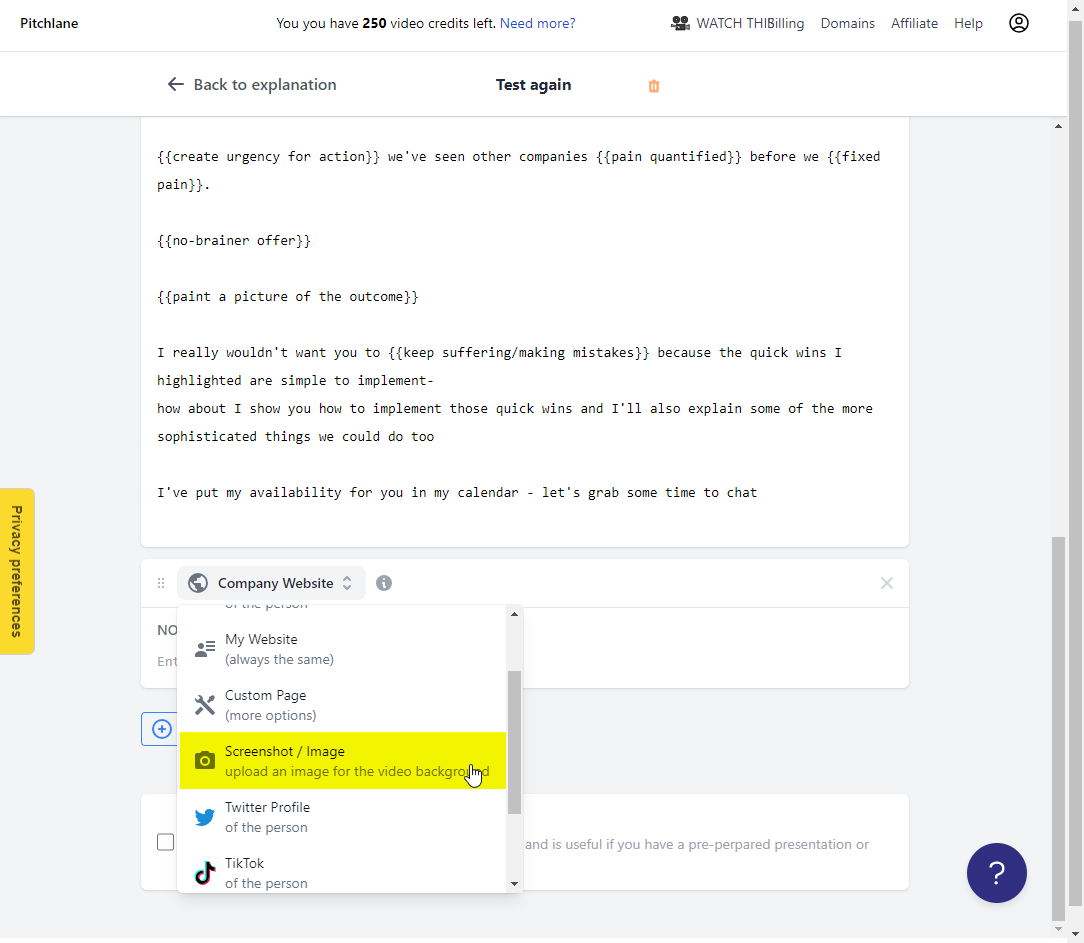The width and height of the screenshot is (1084, 943).
Task: Remove the Company Website block with X
Action: 887,583
